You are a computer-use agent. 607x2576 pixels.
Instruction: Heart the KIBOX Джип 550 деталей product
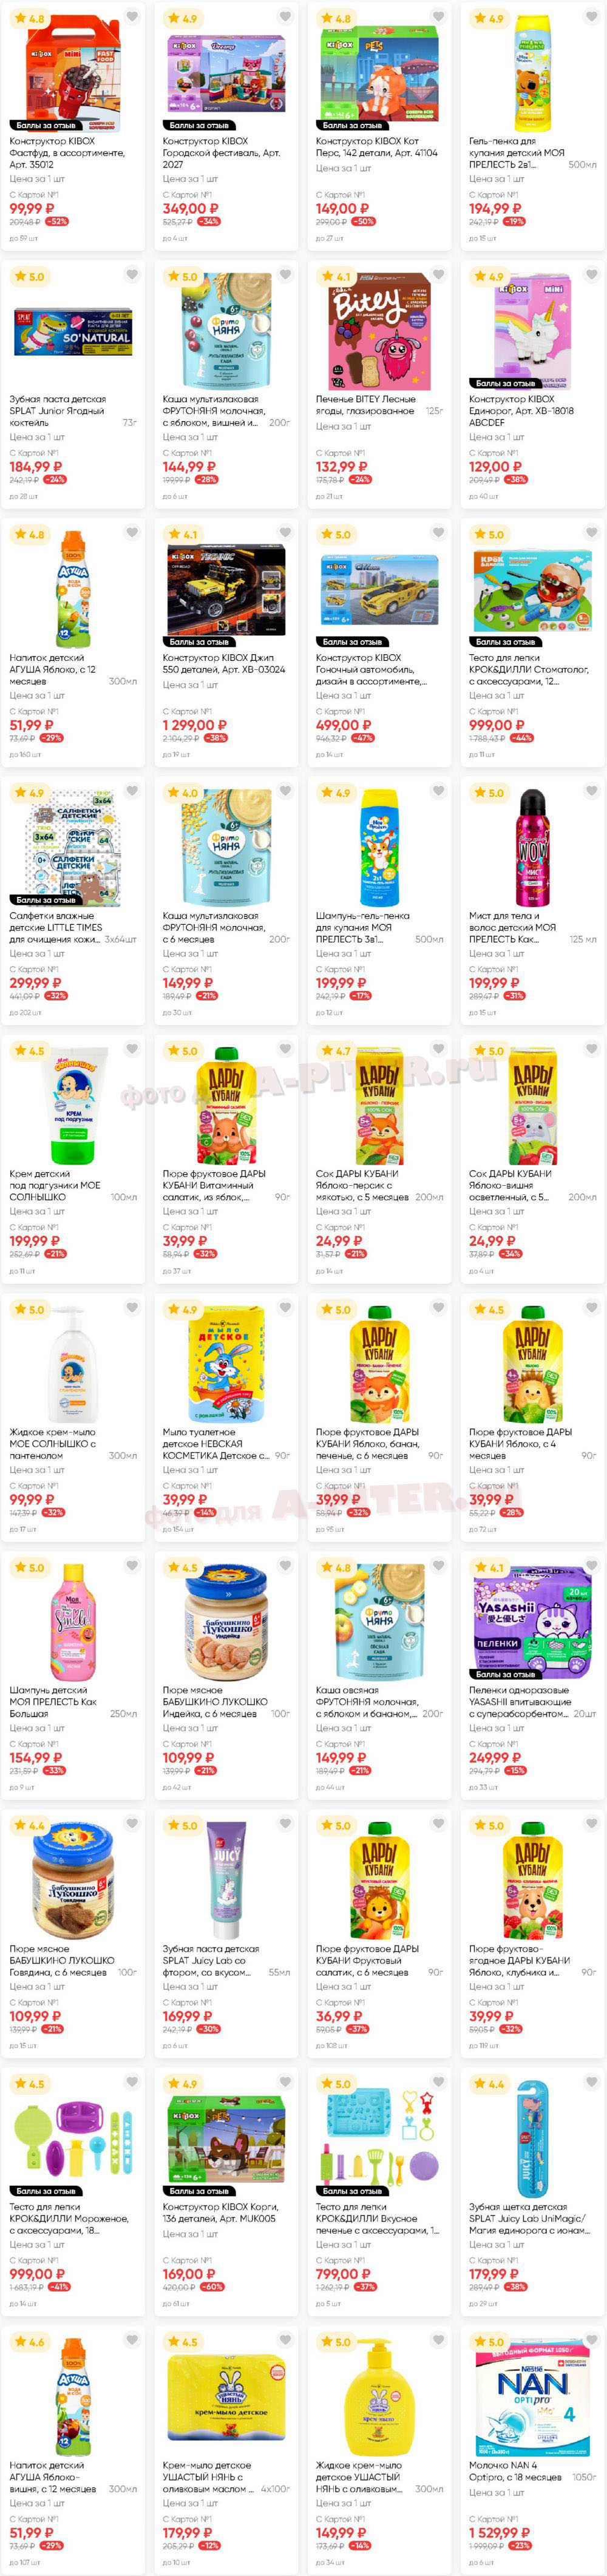[285, 534]
